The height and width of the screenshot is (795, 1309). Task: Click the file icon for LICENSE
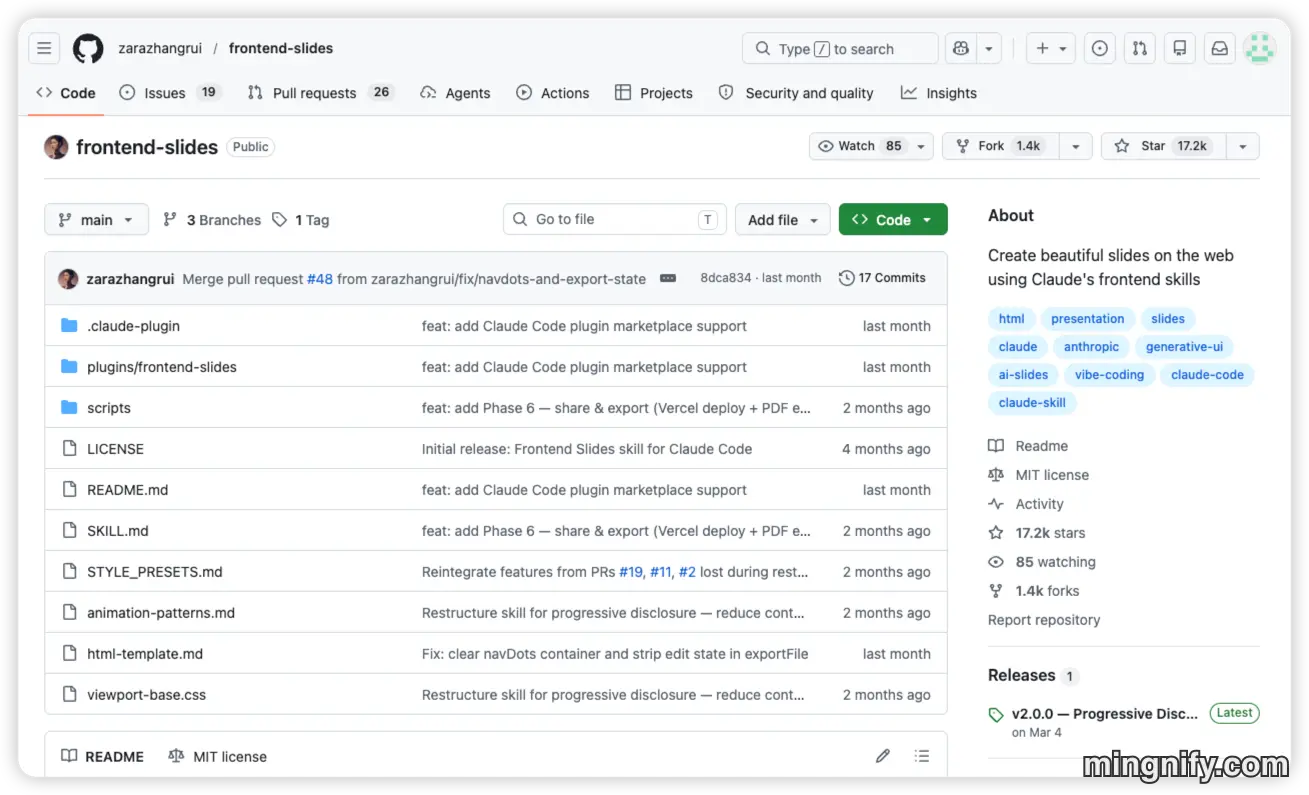[69, 449]
